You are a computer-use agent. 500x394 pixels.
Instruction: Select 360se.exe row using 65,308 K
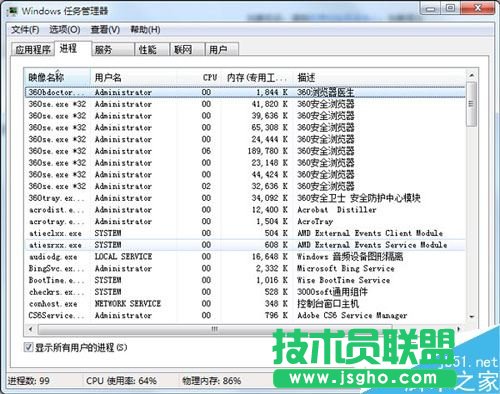coord(245,128)
